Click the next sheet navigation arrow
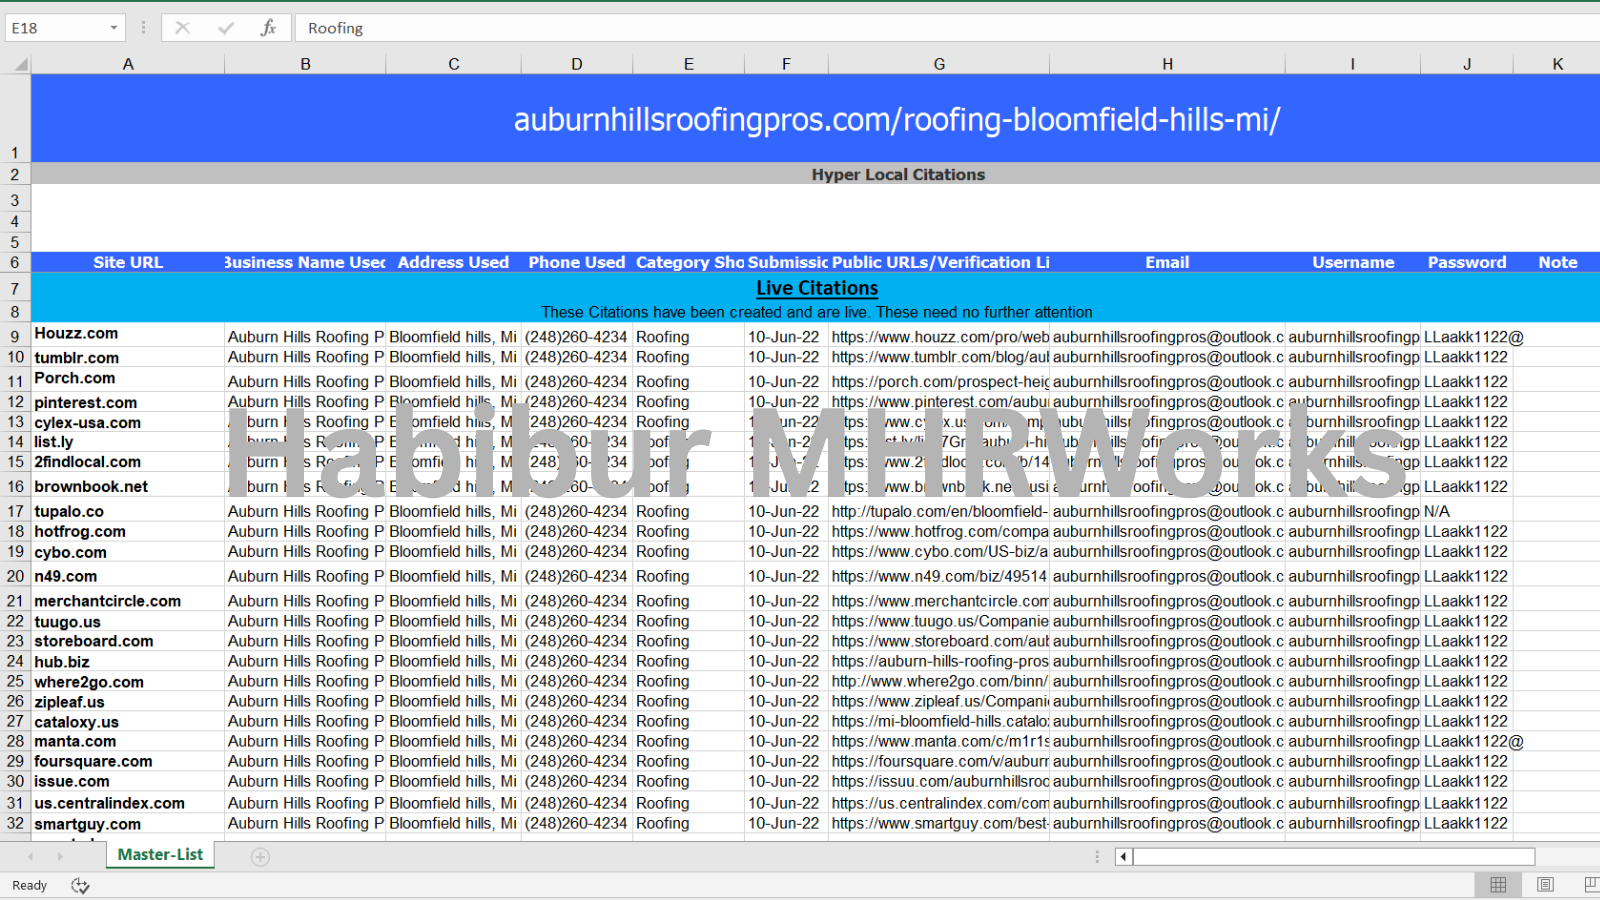The width and height of the screenshot is (1600, 900). click(x=60, y=857)
